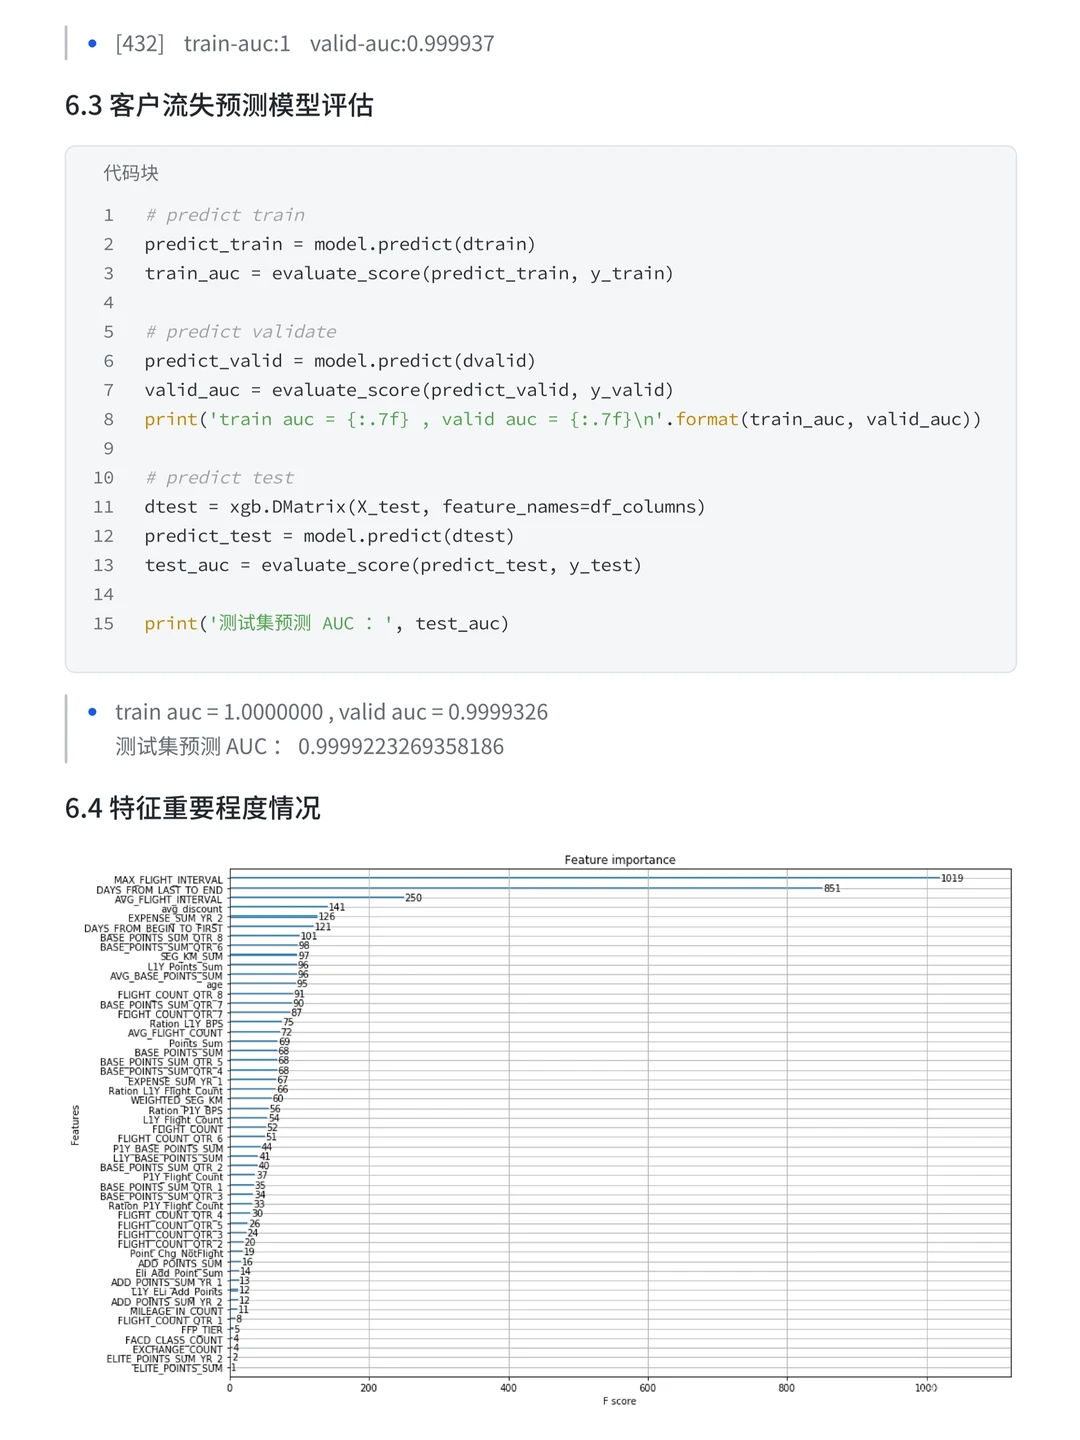Click the print statement formatting train and valid auc
This screenshot has height=1440, width=1080.
click(x=563, y=419)
